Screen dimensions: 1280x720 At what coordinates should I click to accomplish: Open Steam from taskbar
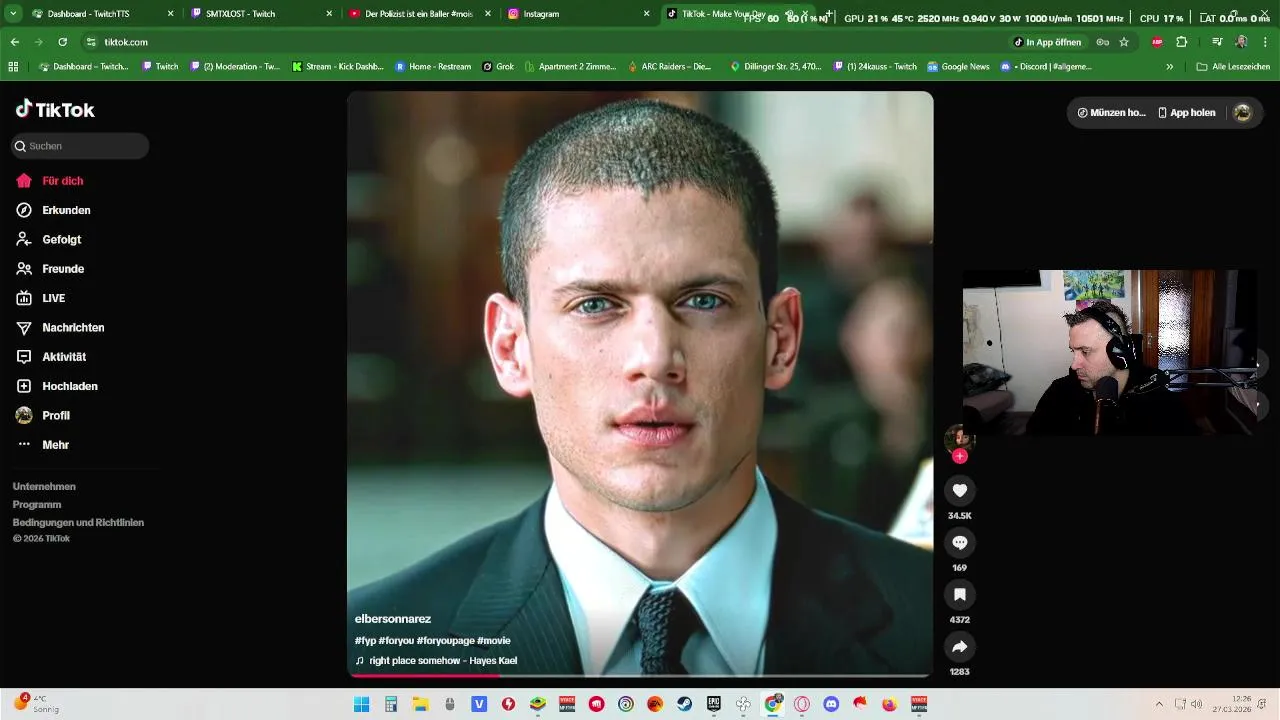coord(684,704)
